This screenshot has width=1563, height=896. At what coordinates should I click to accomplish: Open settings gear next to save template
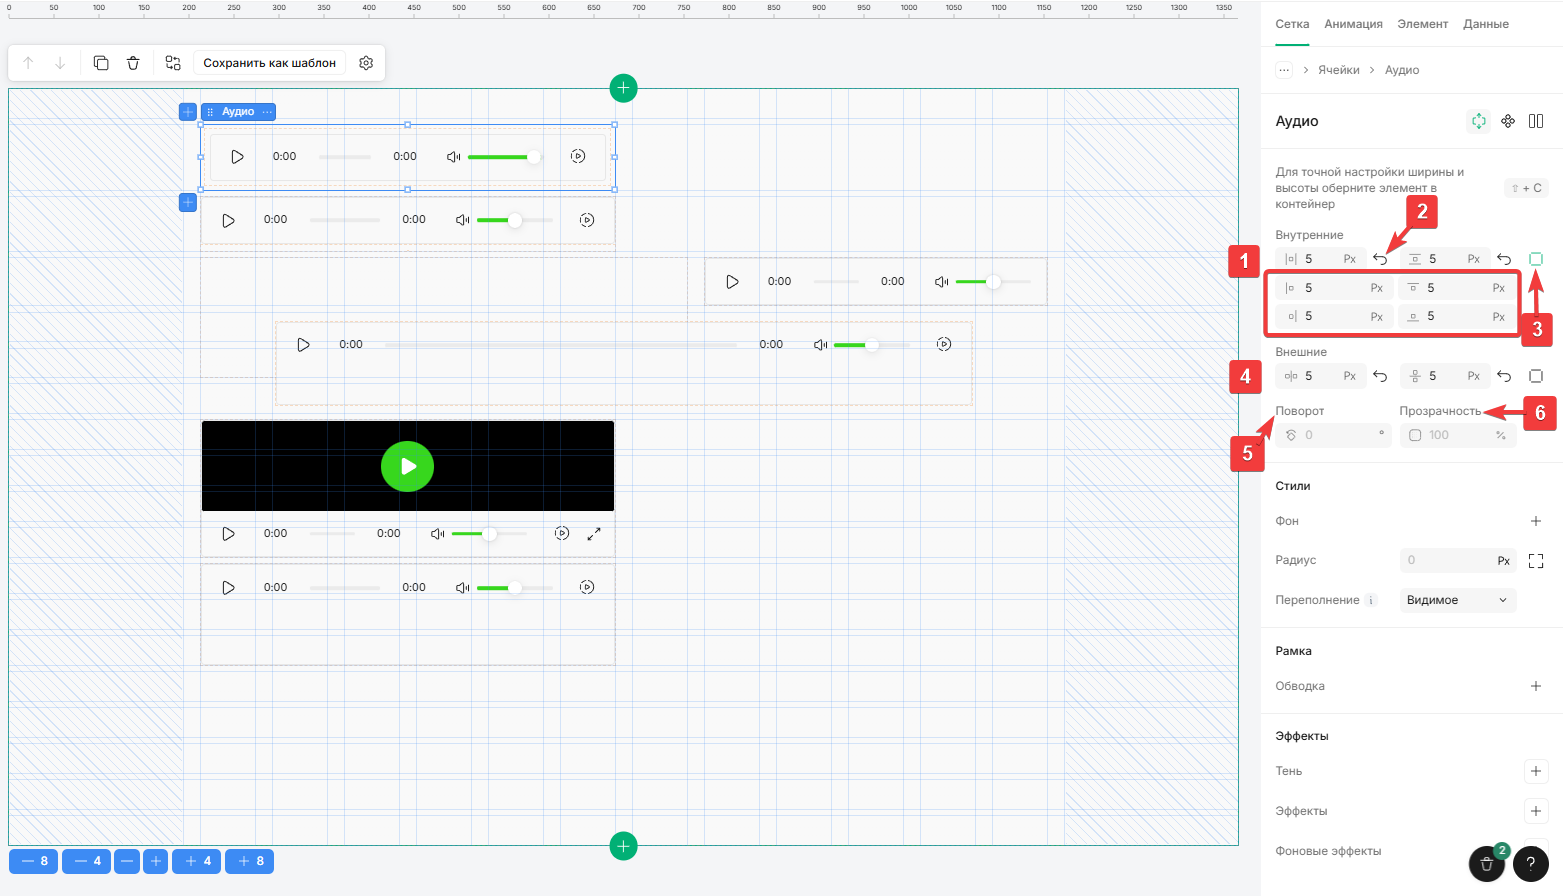366,63
